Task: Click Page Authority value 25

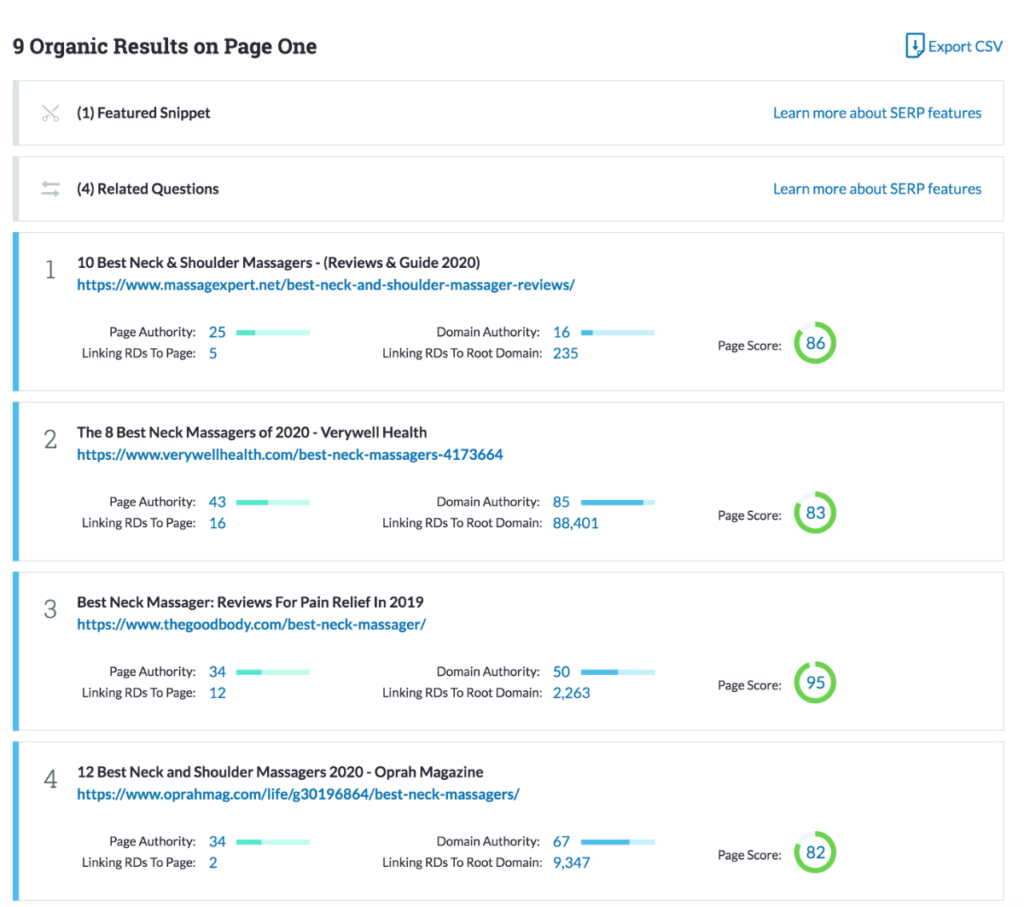Action: coord(217,332)
